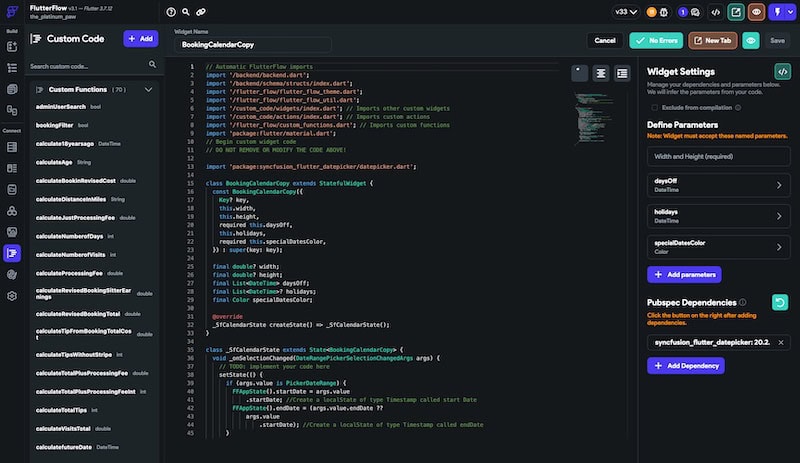The image size is (800, 463).
Task: Open the third icon below the Connect label
Action: 12,189
